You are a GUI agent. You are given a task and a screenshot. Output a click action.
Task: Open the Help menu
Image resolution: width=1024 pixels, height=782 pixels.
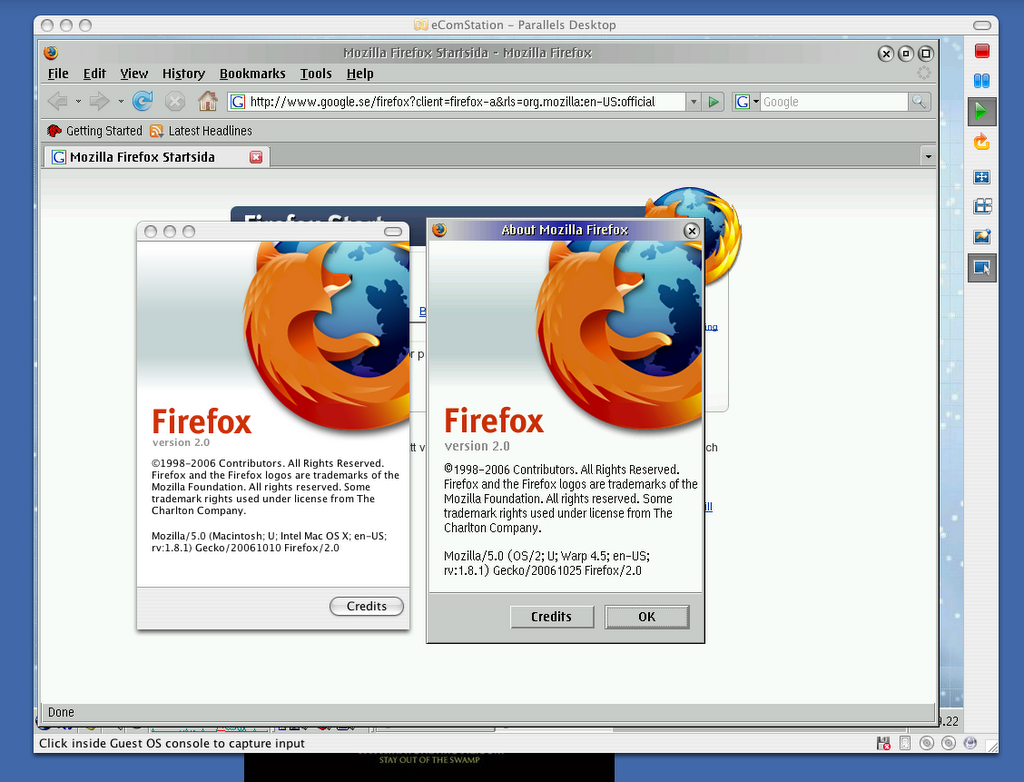tap(360, 73)
